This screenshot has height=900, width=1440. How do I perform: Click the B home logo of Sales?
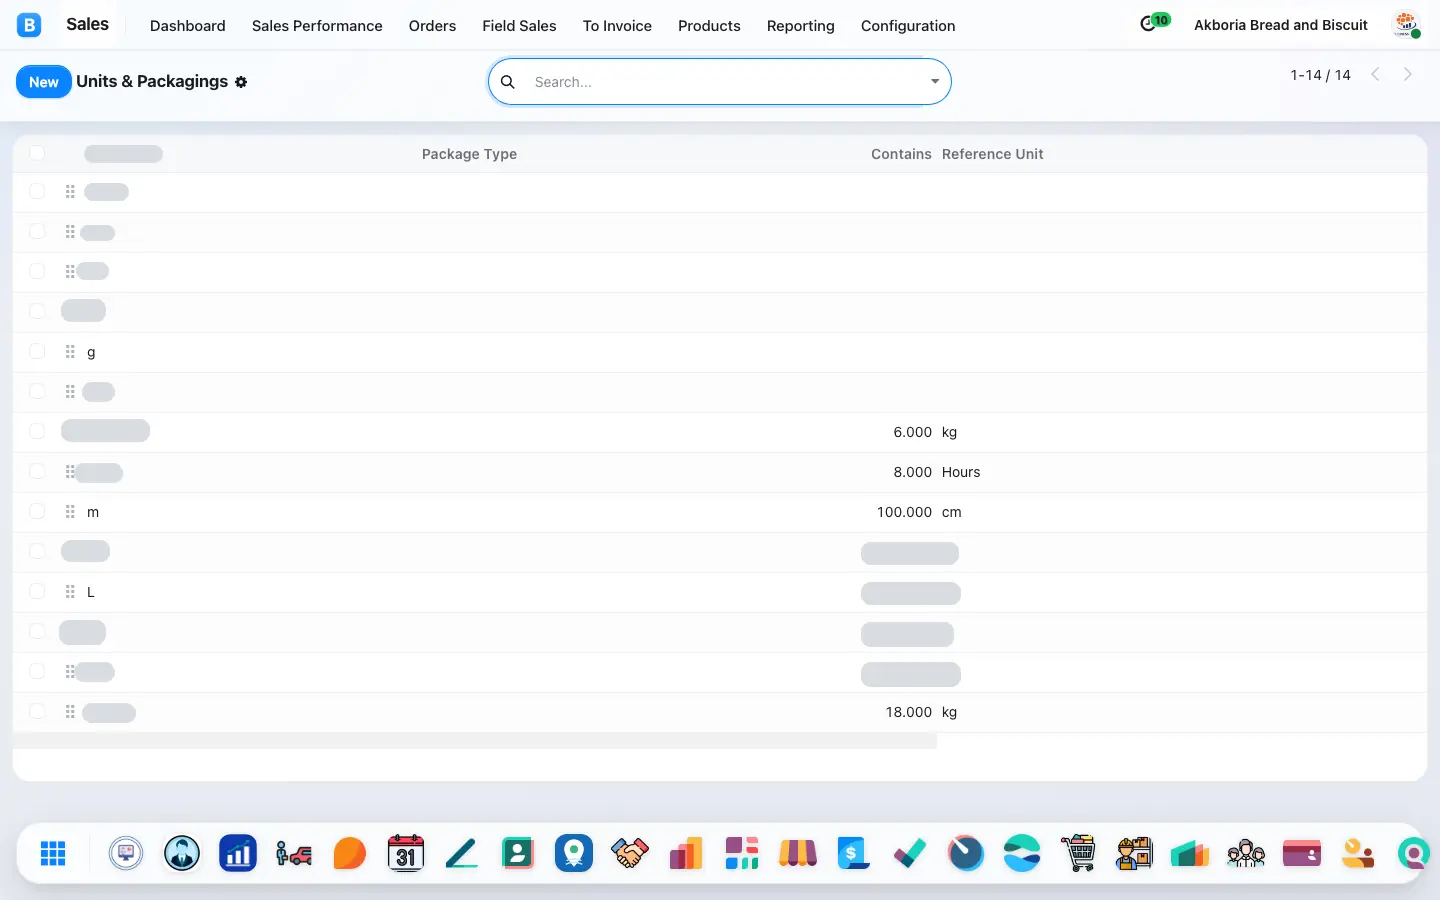[x=29, y=25]
